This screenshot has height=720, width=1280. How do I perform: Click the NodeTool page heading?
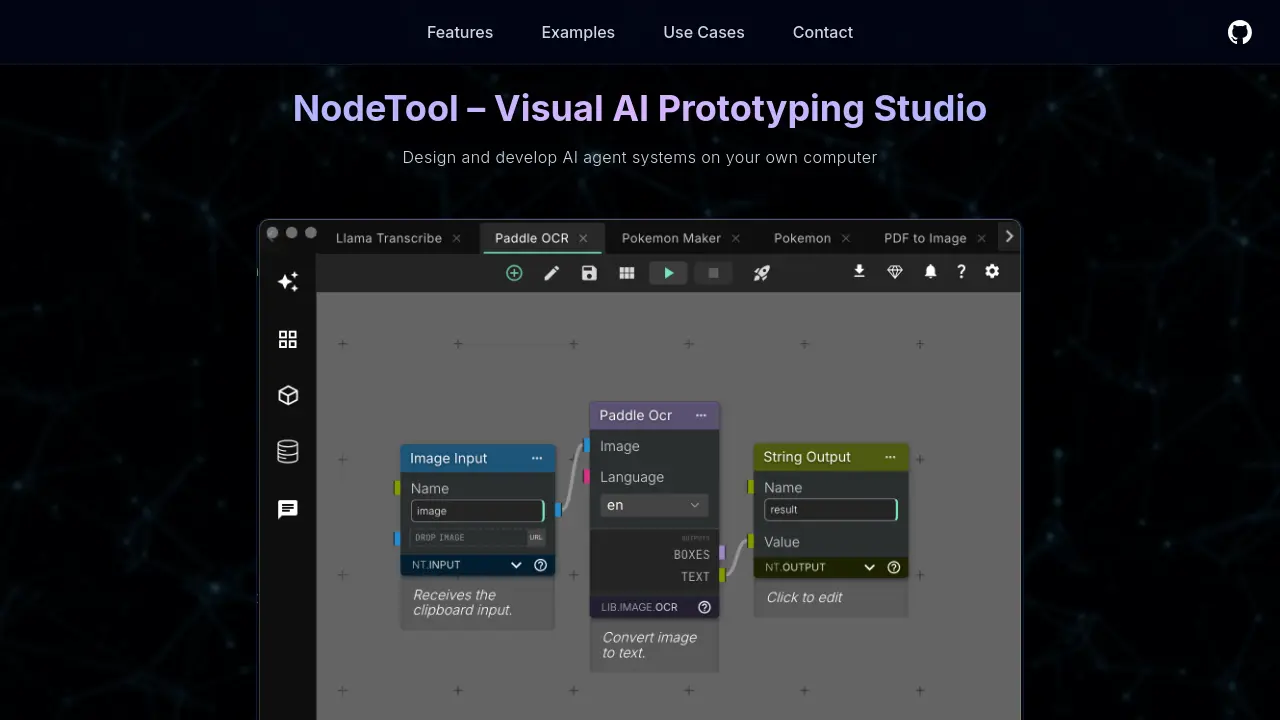coord(640,108)
